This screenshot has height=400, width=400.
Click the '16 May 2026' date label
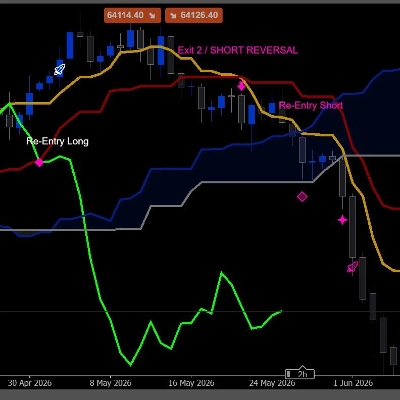coord(191,383)
